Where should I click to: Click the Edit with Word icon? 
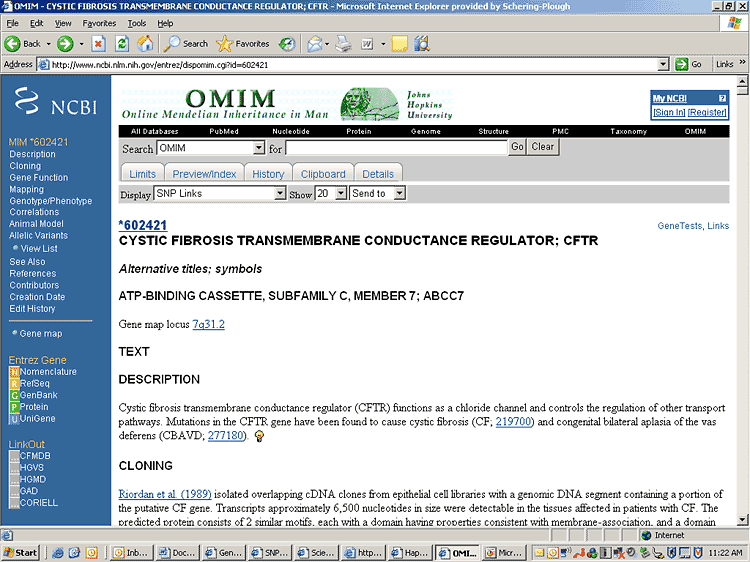pyautogui.click(x=367, y=44)
